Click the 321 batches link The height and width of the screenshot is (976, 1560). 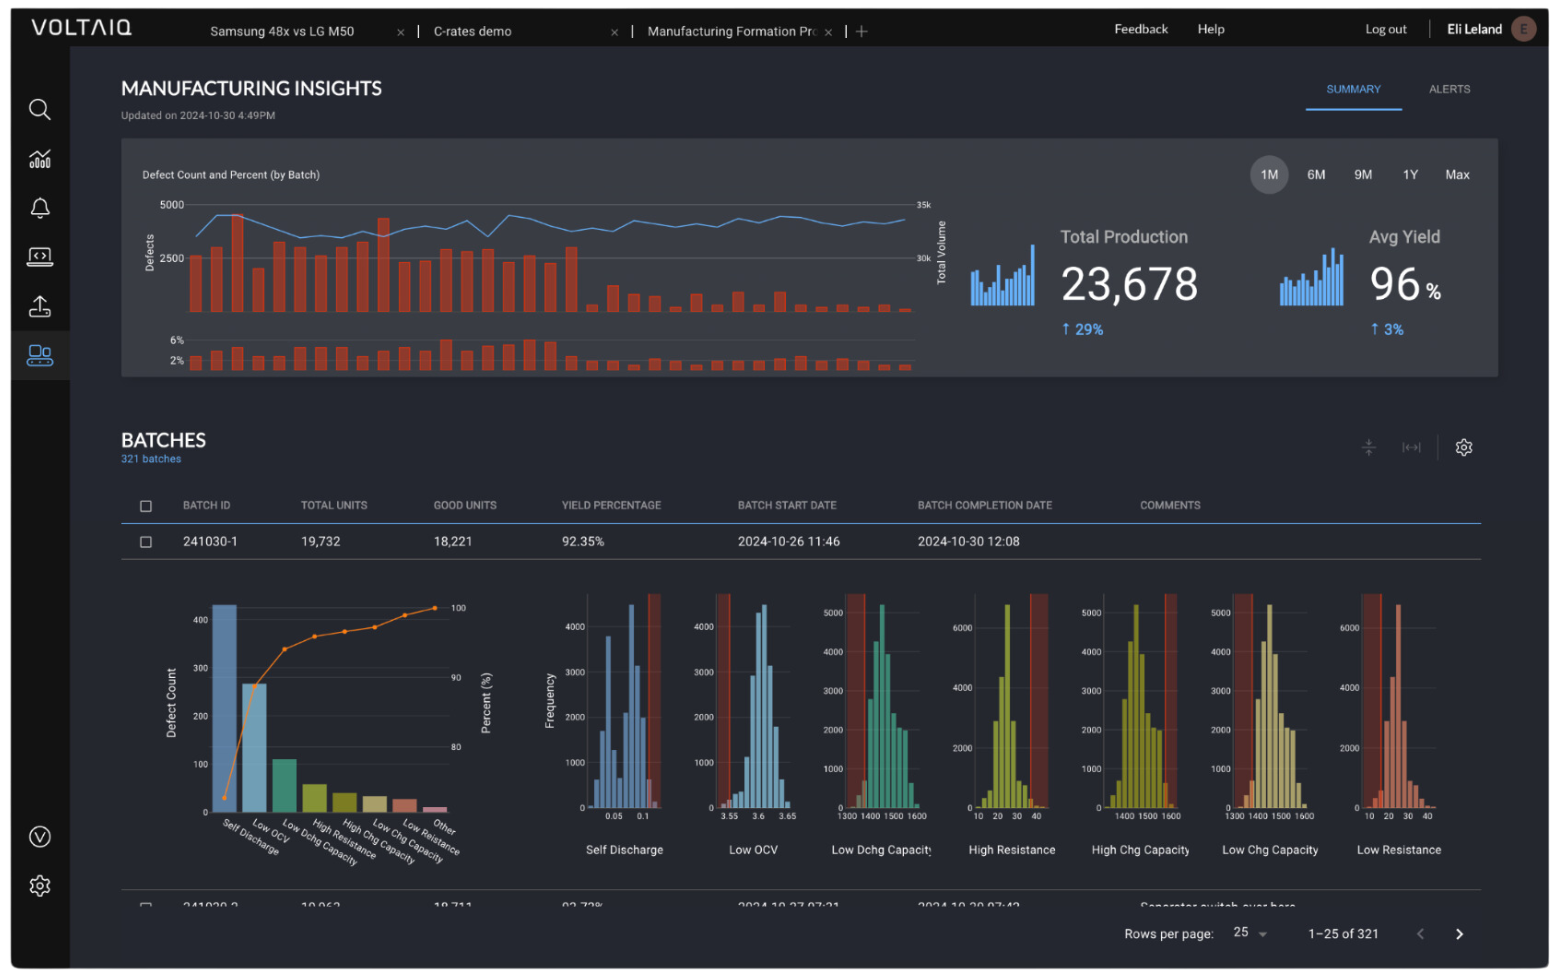coord(151,459)
